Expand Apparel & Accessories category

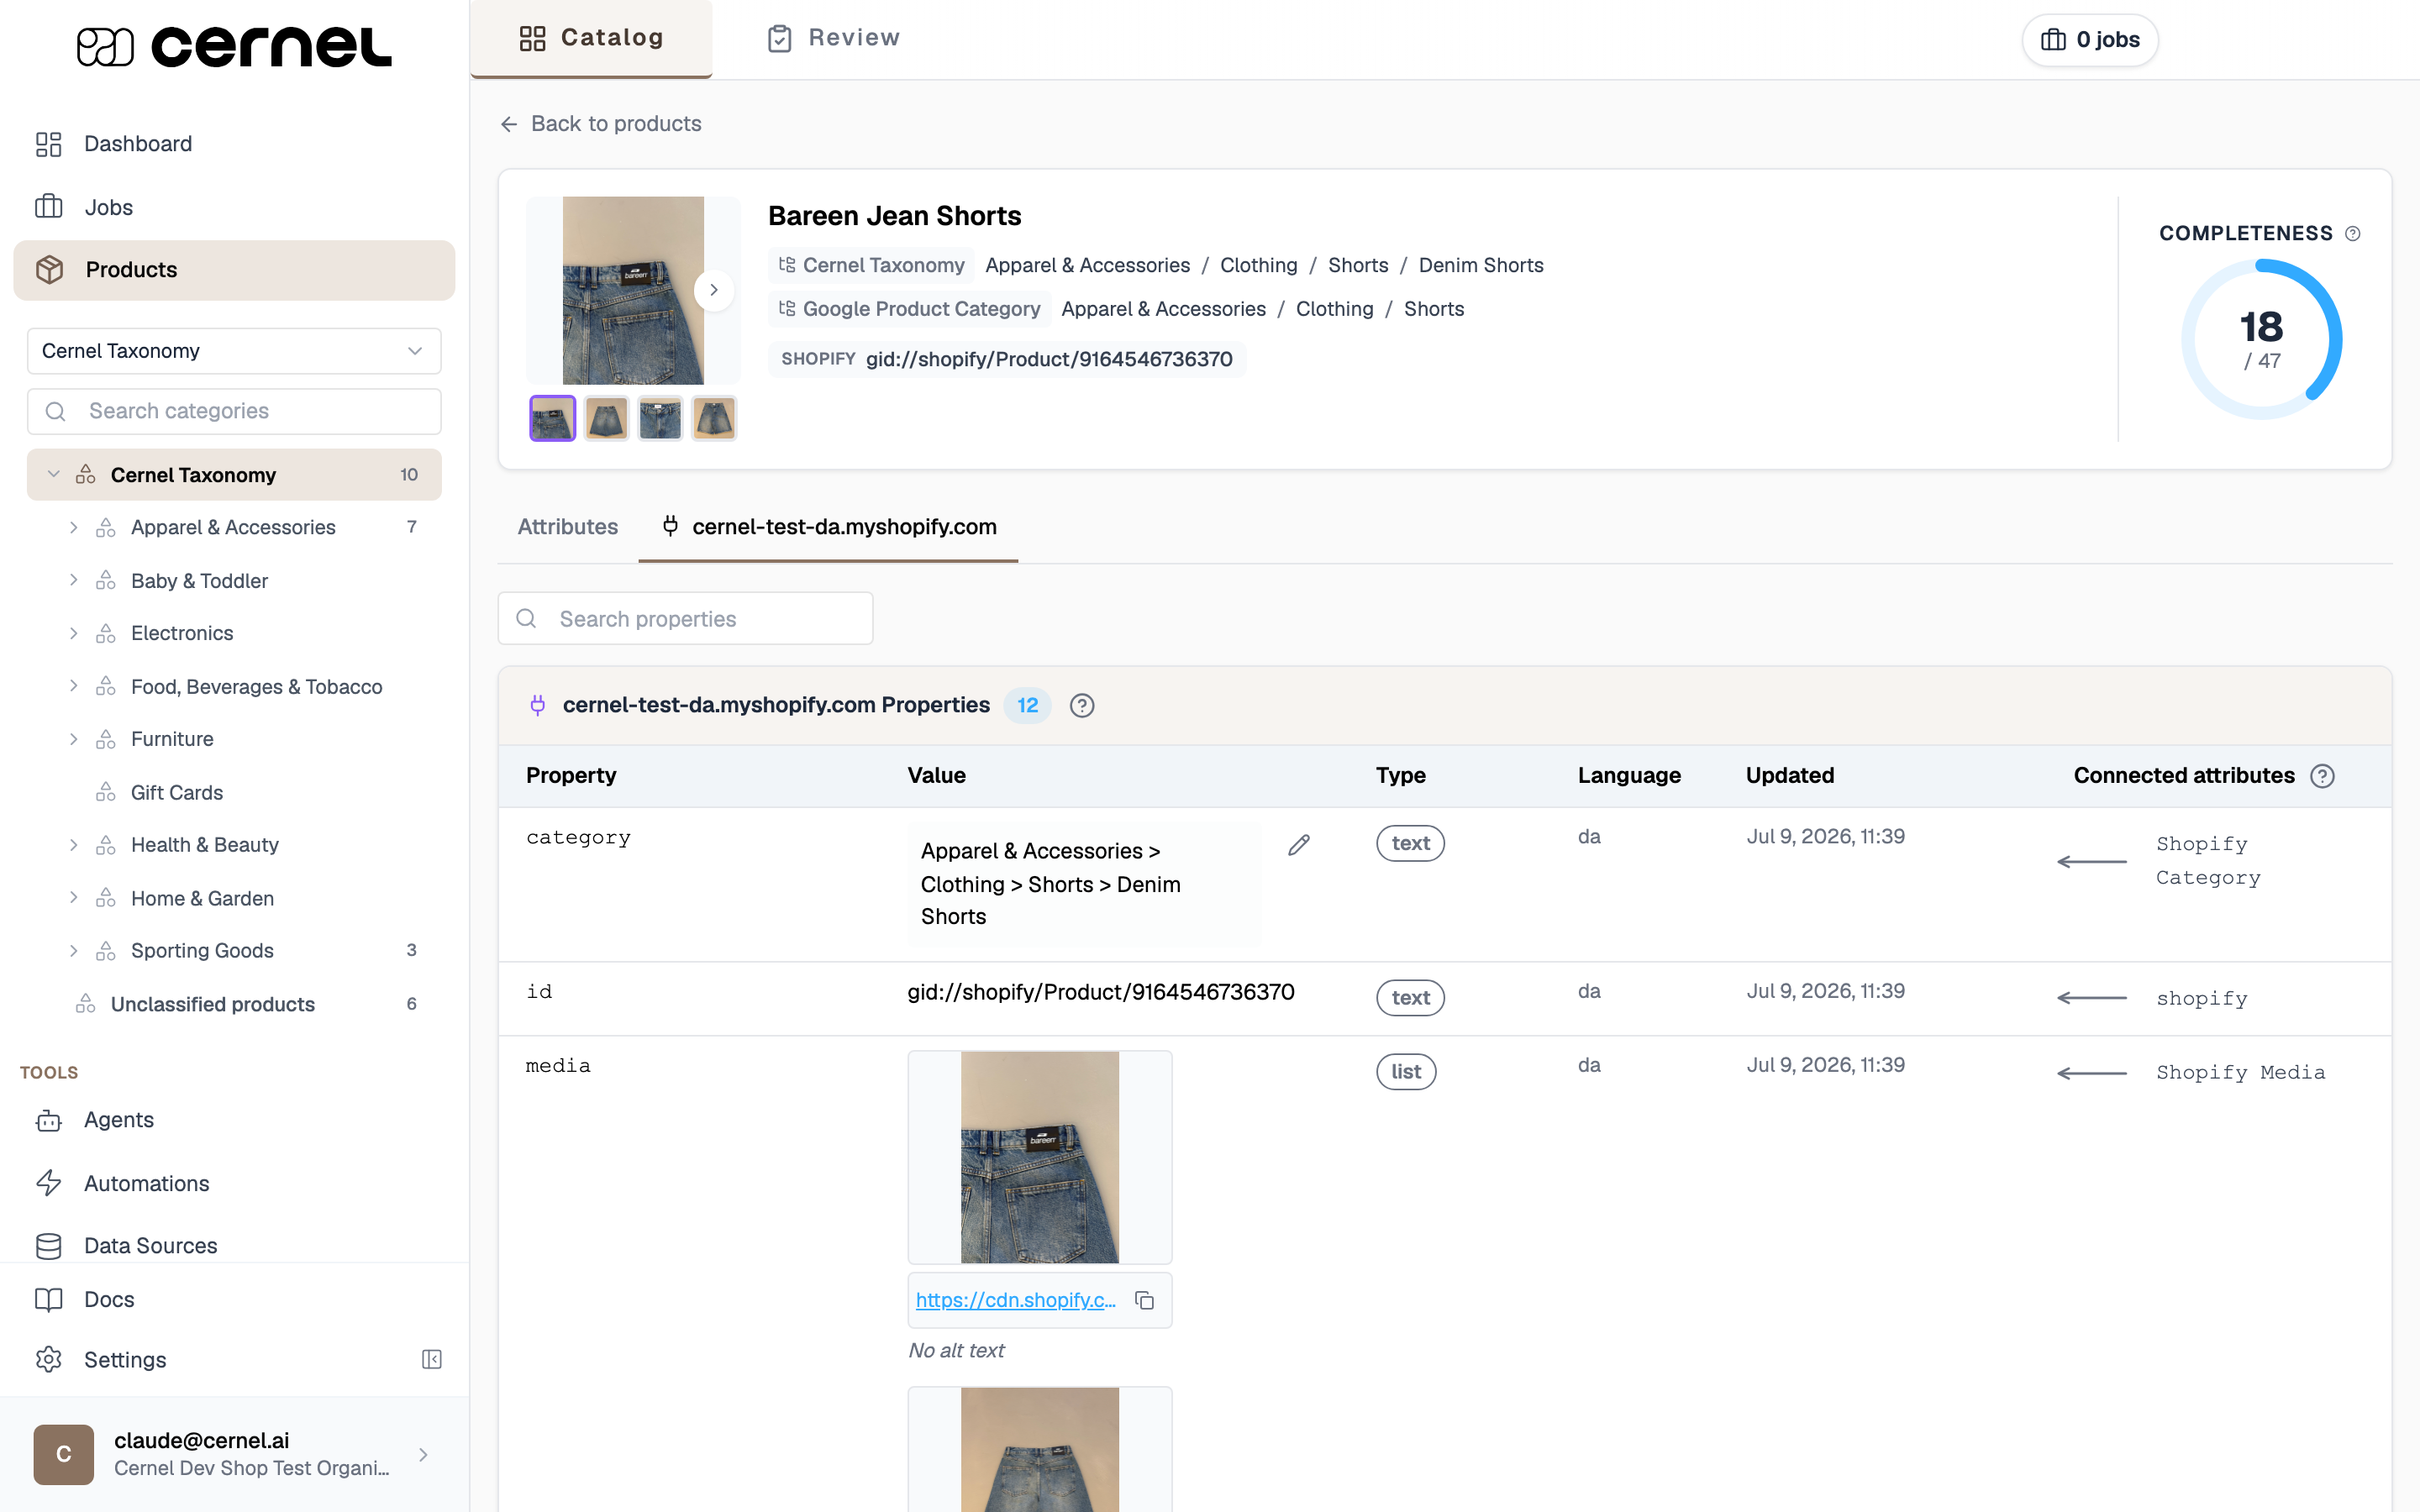coord(73,527)
